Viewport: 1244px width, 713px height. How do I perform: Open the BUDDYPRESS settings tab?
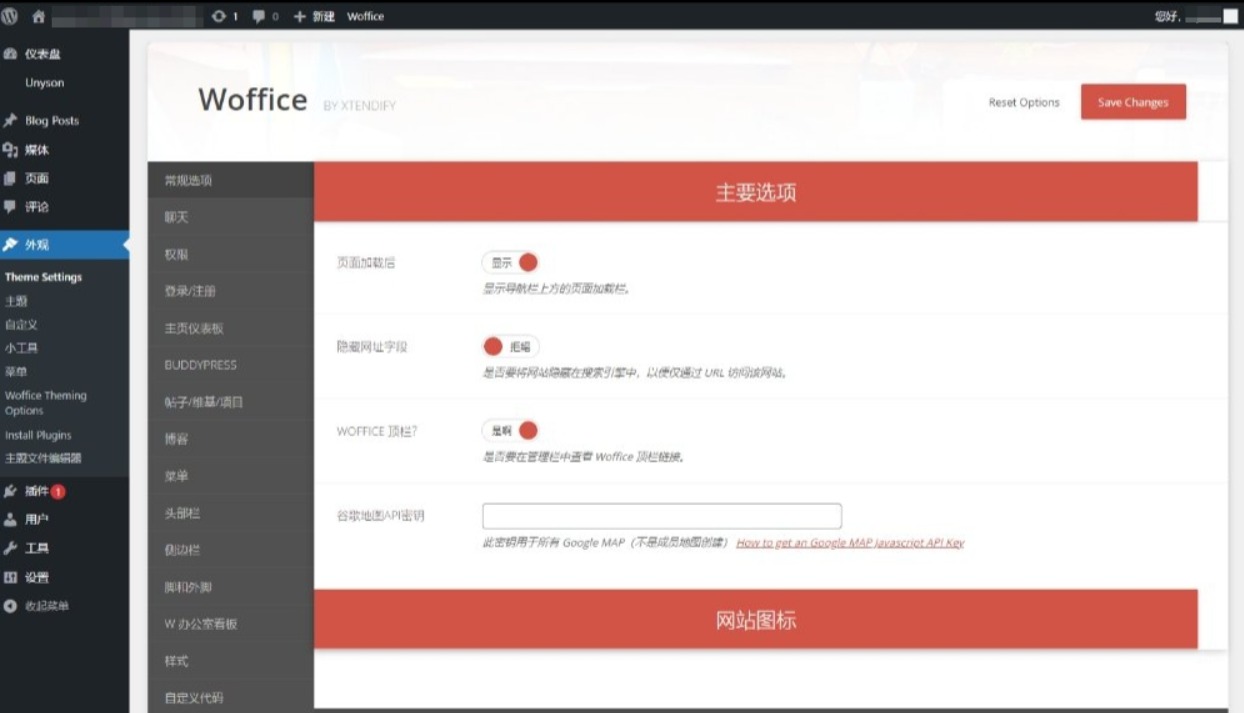coord(231,365)
